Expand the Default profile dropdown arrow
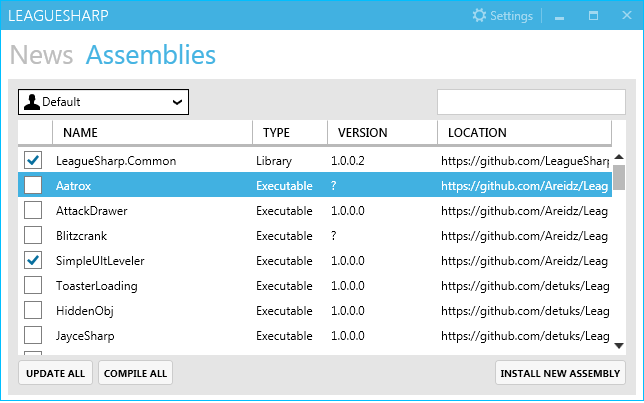This screenshot has height=403, width=644. pyautogui.click(x=177, y=102)
